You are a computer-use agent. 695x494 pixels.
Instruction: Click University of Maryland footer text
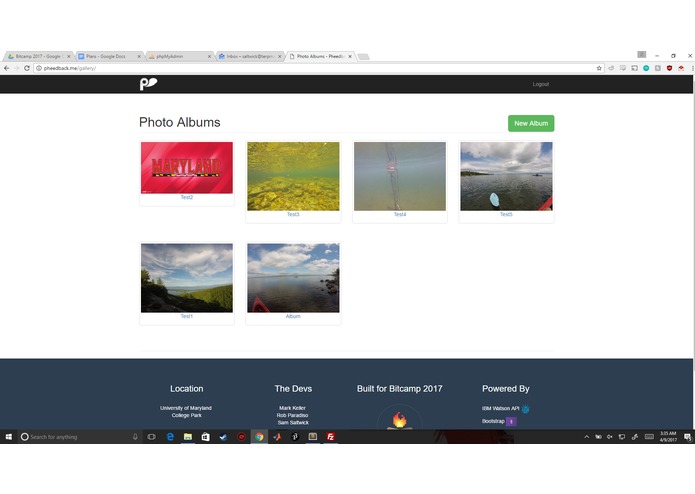point(186,408)
